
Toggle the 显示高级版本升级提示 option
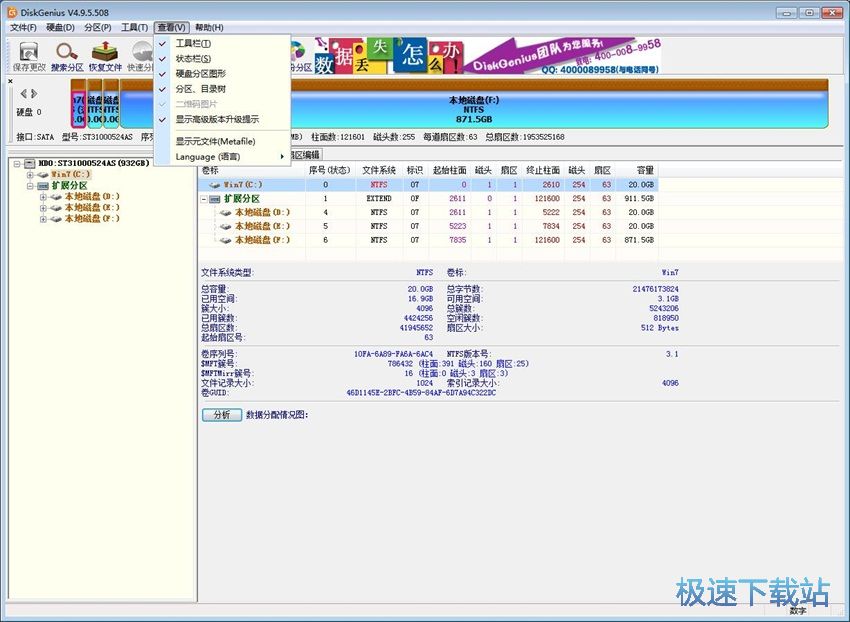[222, 119]
